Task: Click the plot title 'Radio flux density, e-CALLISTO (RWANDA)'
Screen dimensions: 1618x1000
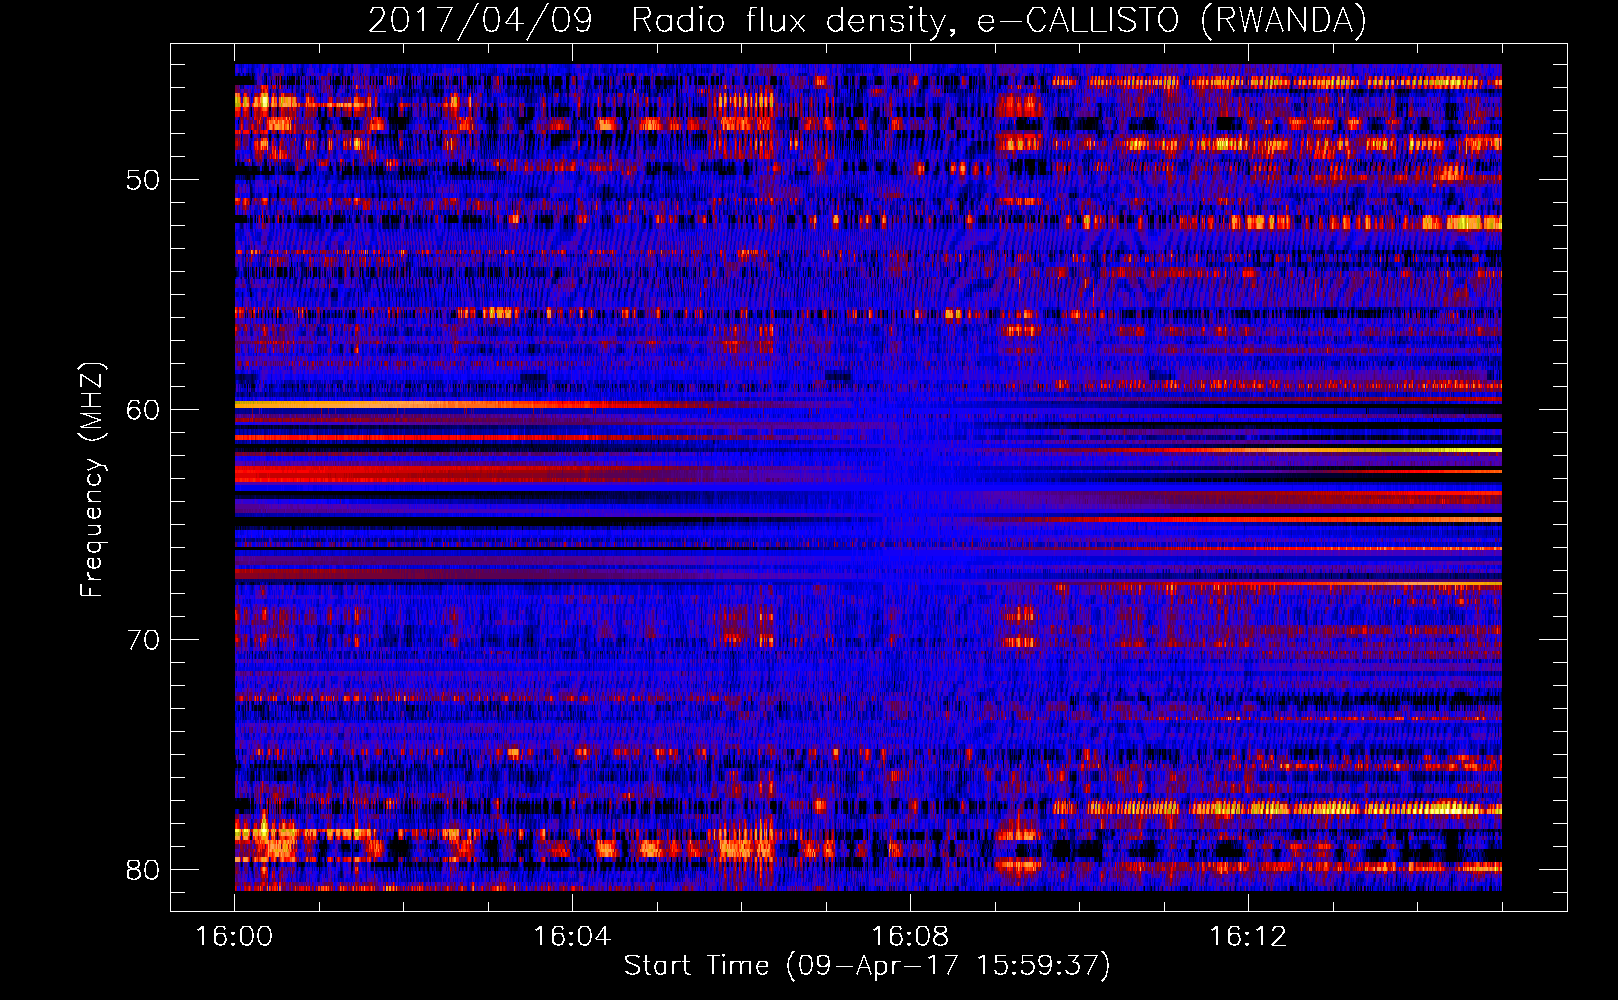Action: coord(999,20)
